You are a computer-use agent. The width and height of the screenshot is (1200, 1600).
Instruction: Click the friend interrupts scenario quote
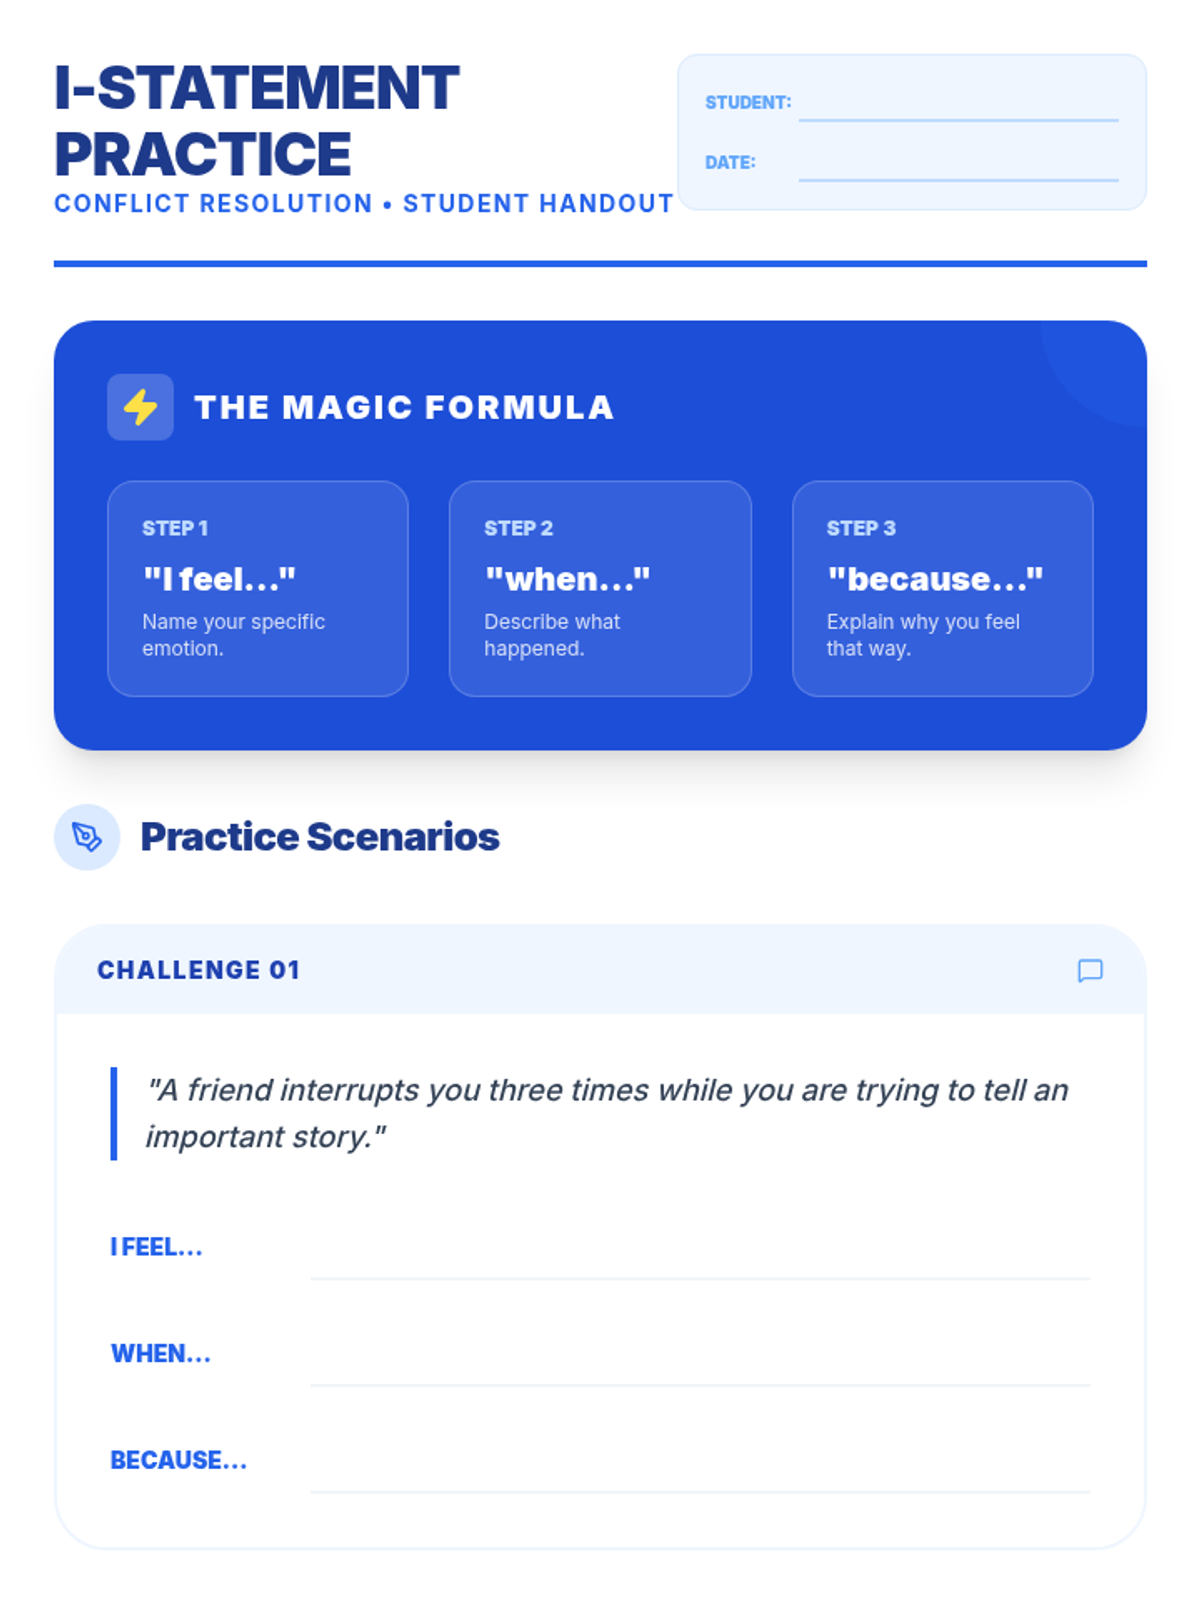tap(606, 1113)
